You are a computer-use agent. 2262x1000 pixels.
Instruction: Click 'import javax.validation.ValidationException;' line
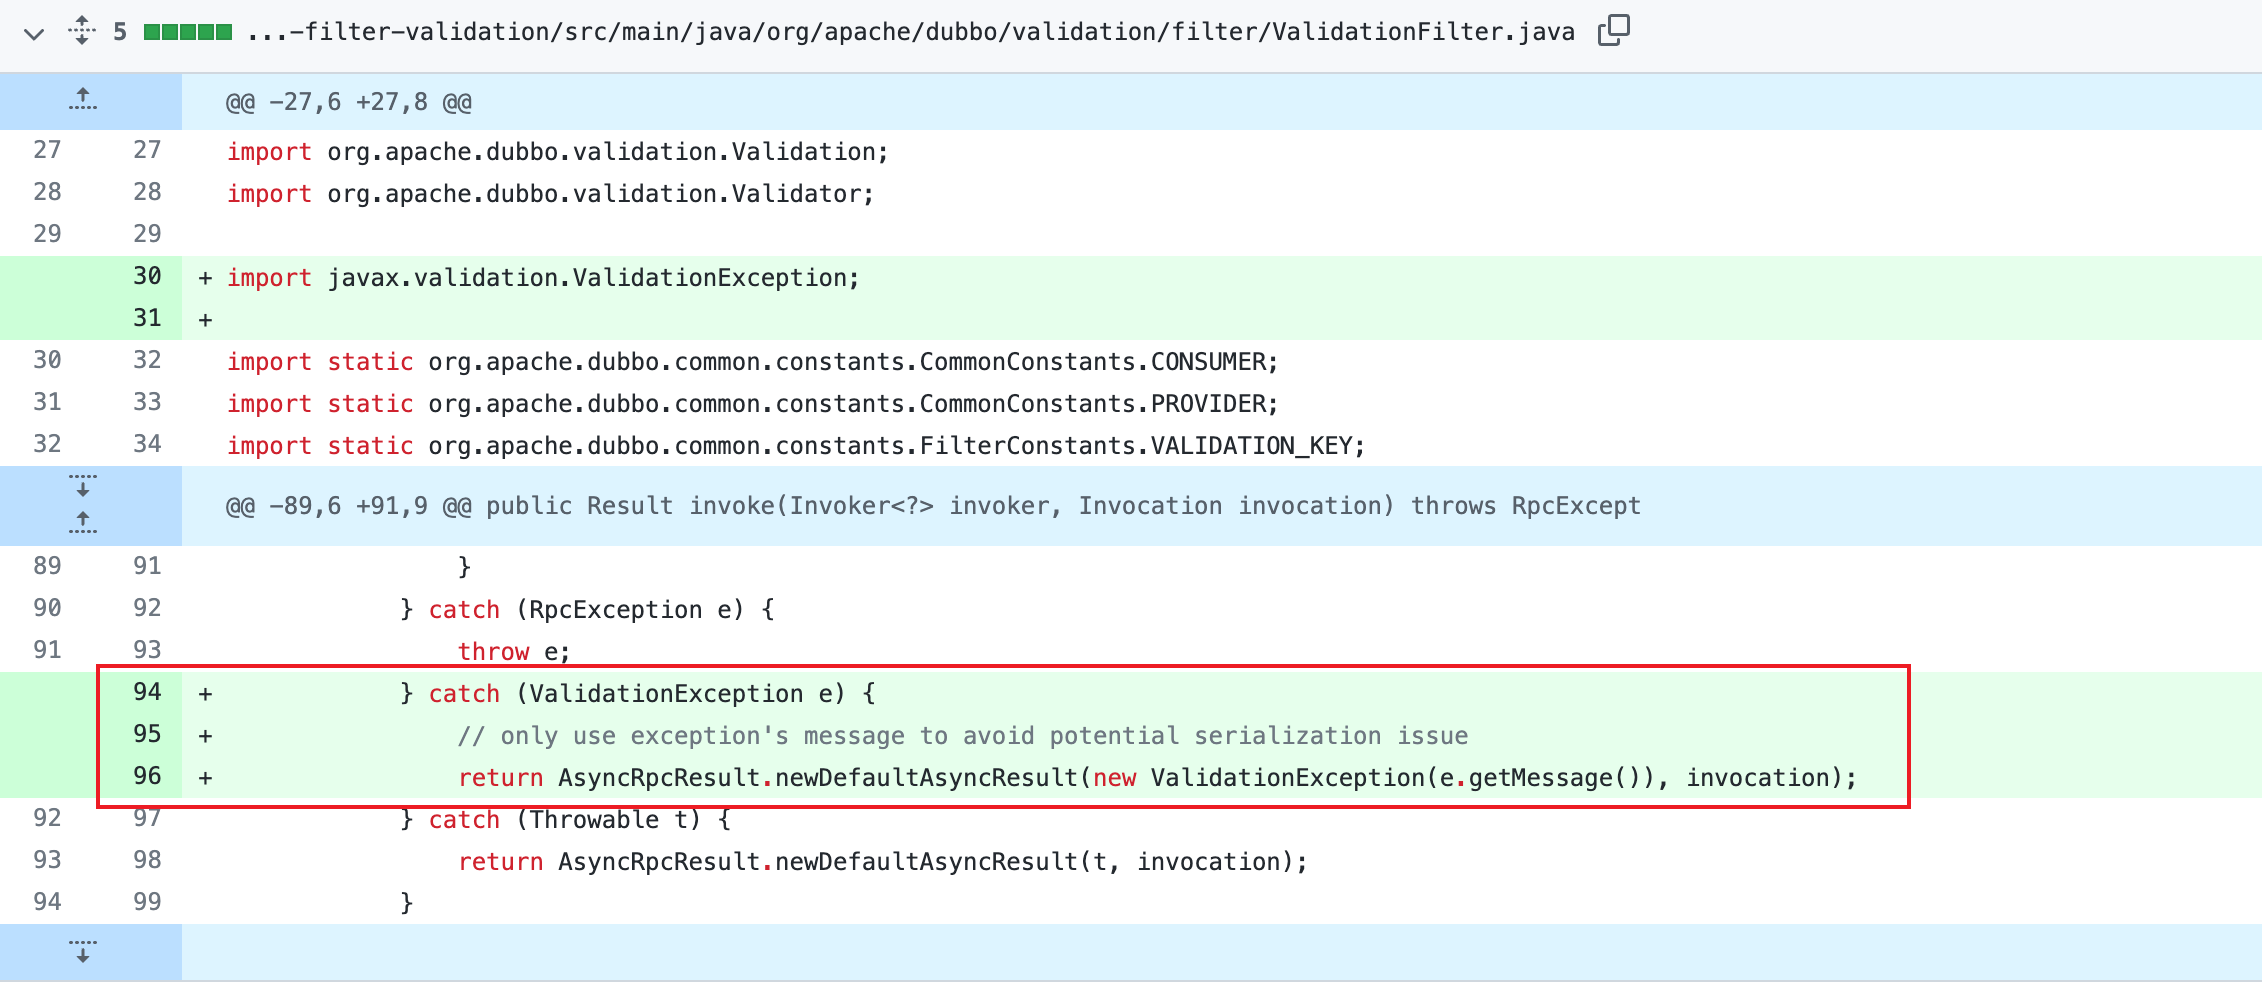click(x=543, y=278)
